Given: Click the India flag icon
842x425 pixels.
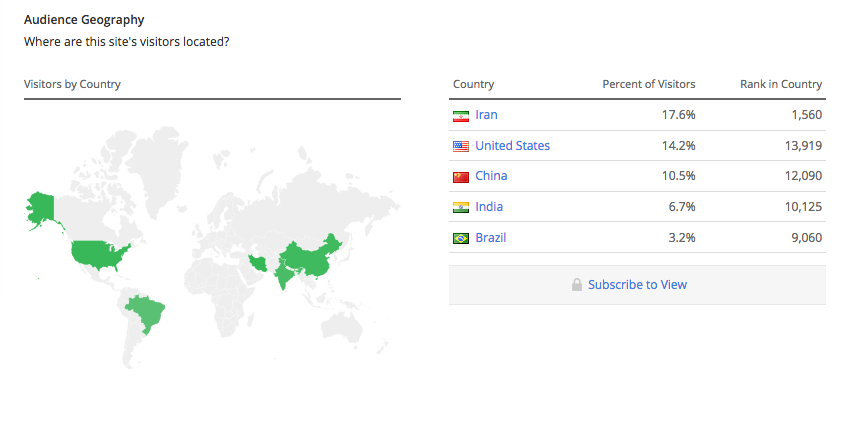Looking at the screenshot, I should point(461,207).
